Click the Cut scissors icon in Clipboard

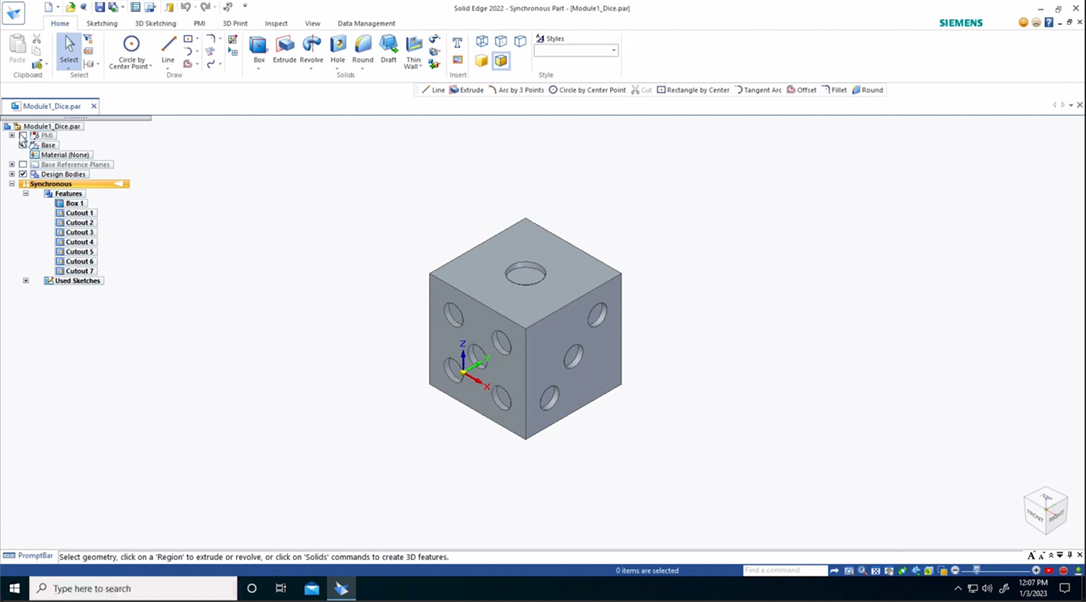[x=37, y=39]
